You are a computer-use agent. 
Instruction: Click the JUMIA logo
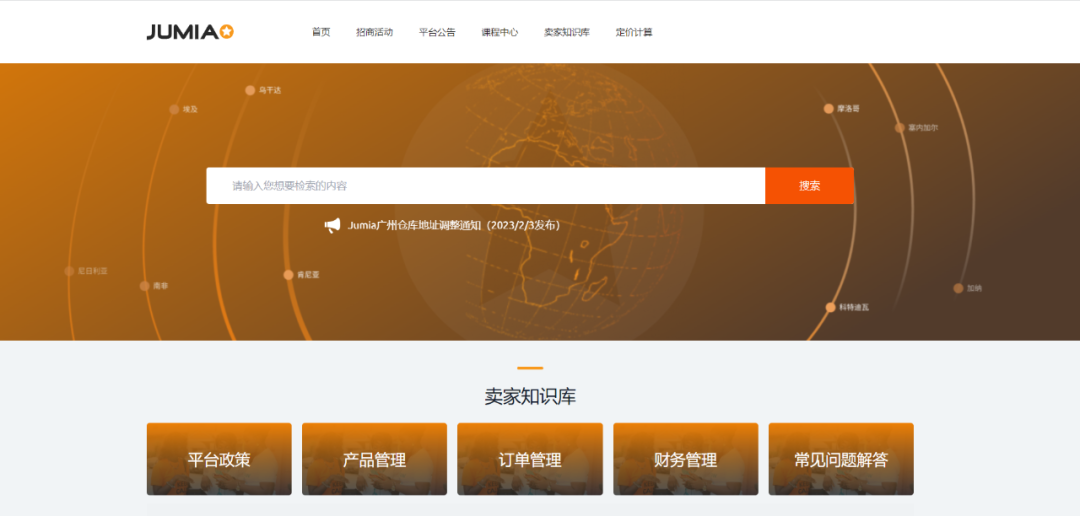190,32
